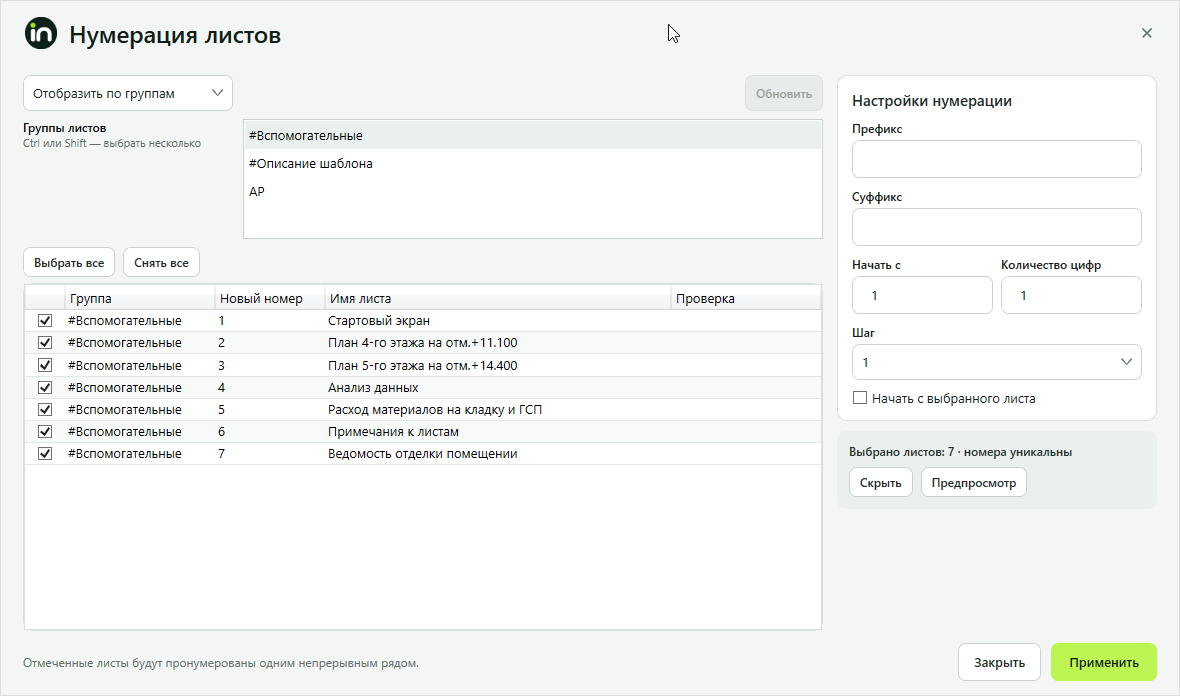The height and width of the screenshot is (696, 1180).
Task: Enable Начать с выбранного листа checkbox
Action: (x=859, y=398)
